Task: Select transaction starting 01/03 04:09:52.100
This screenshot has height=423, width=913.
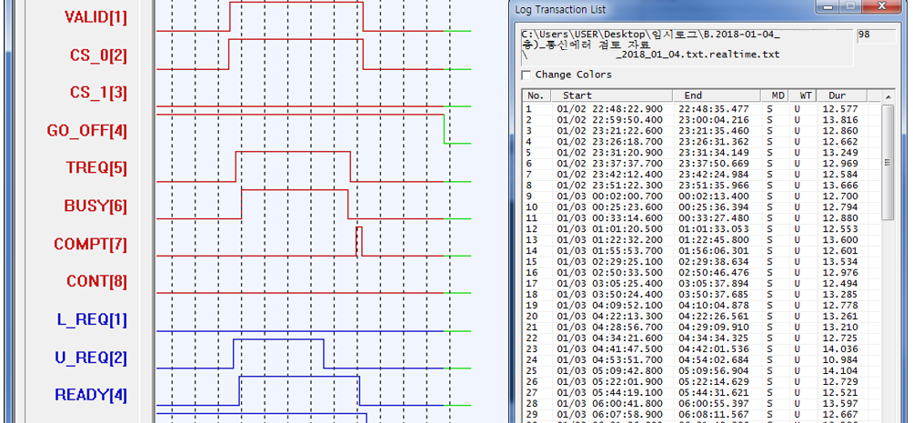Action: click(x=702, y=305)
